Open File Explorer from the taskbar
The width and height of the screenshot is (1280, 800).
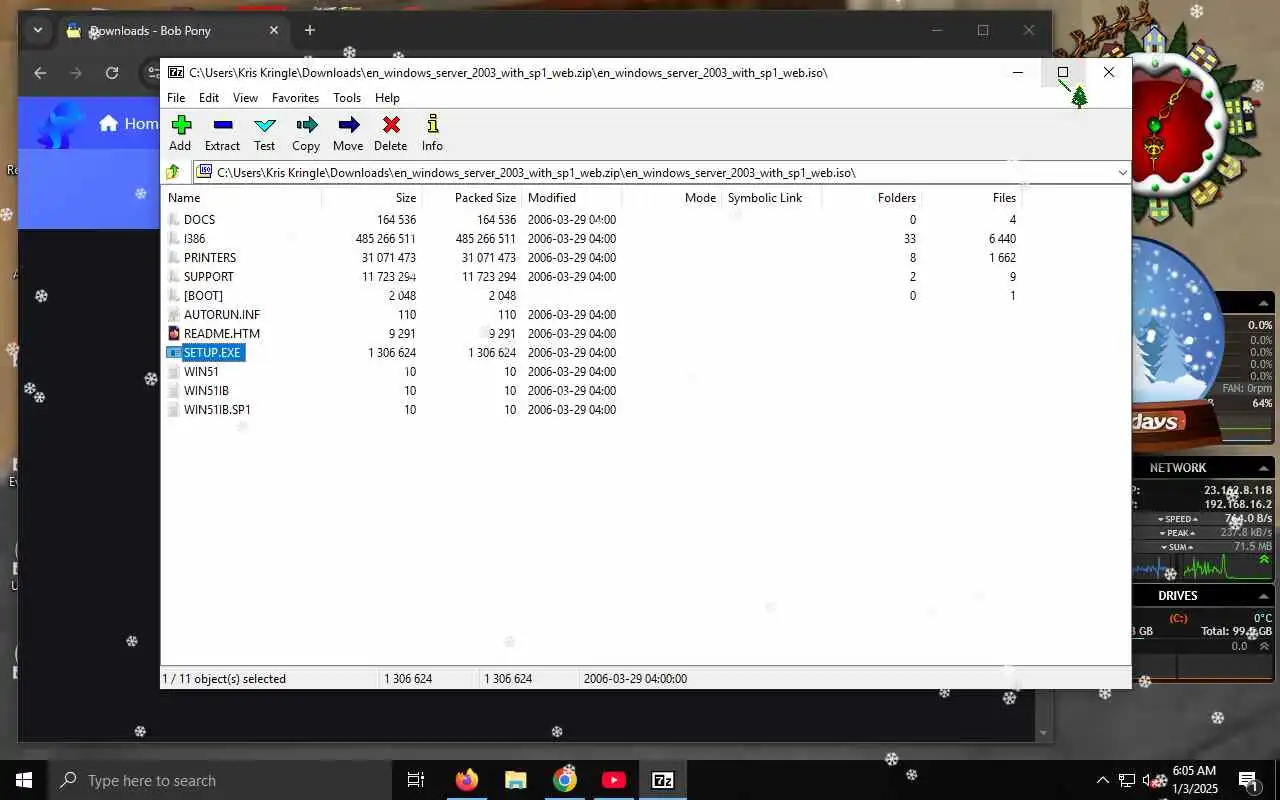click(515, 780)
